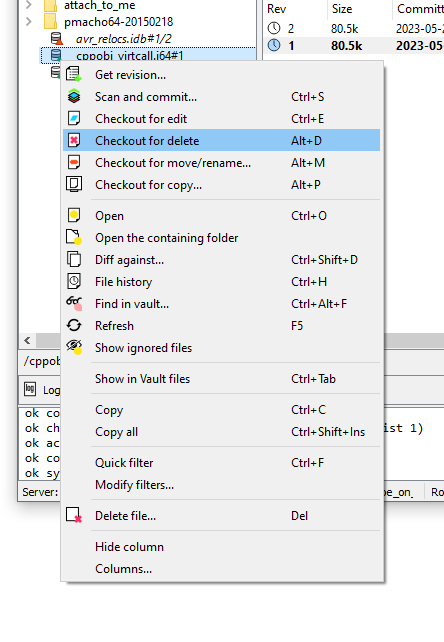
Task: Click the clock icon of revision 1
Action: click(x=274, y=45)
